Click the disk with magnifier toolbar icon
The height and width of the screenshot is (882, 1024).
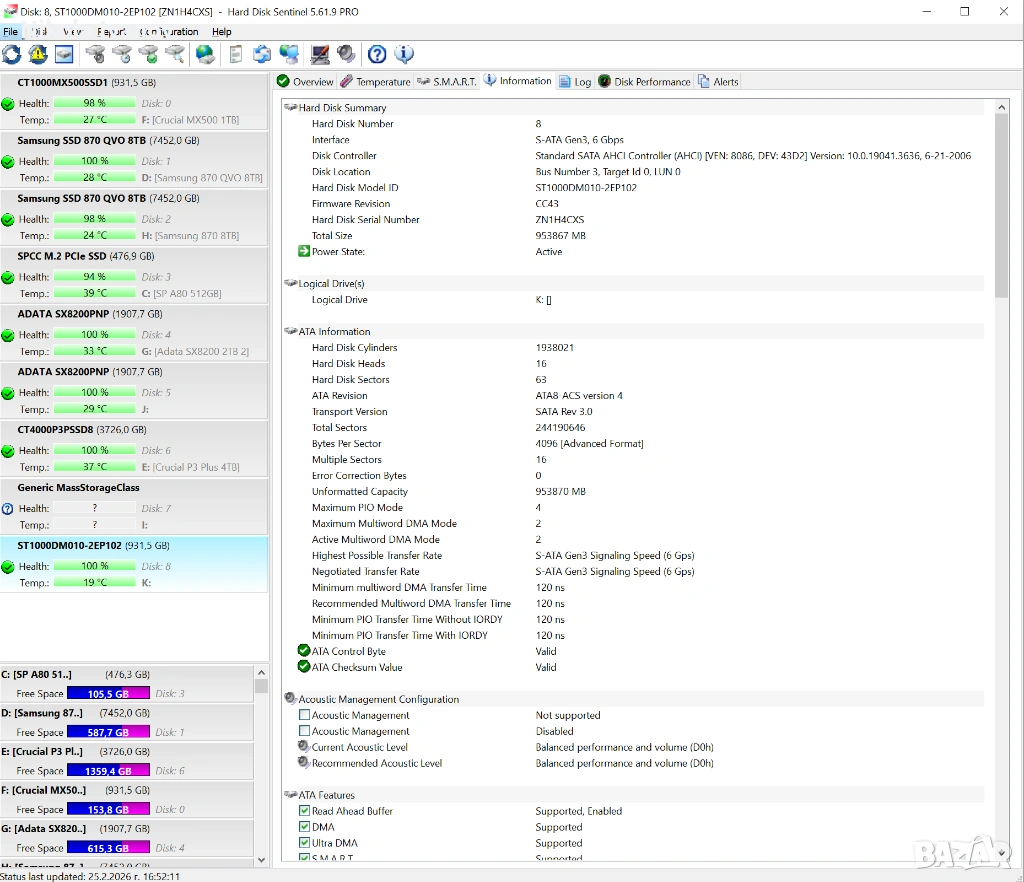(175, 54)
